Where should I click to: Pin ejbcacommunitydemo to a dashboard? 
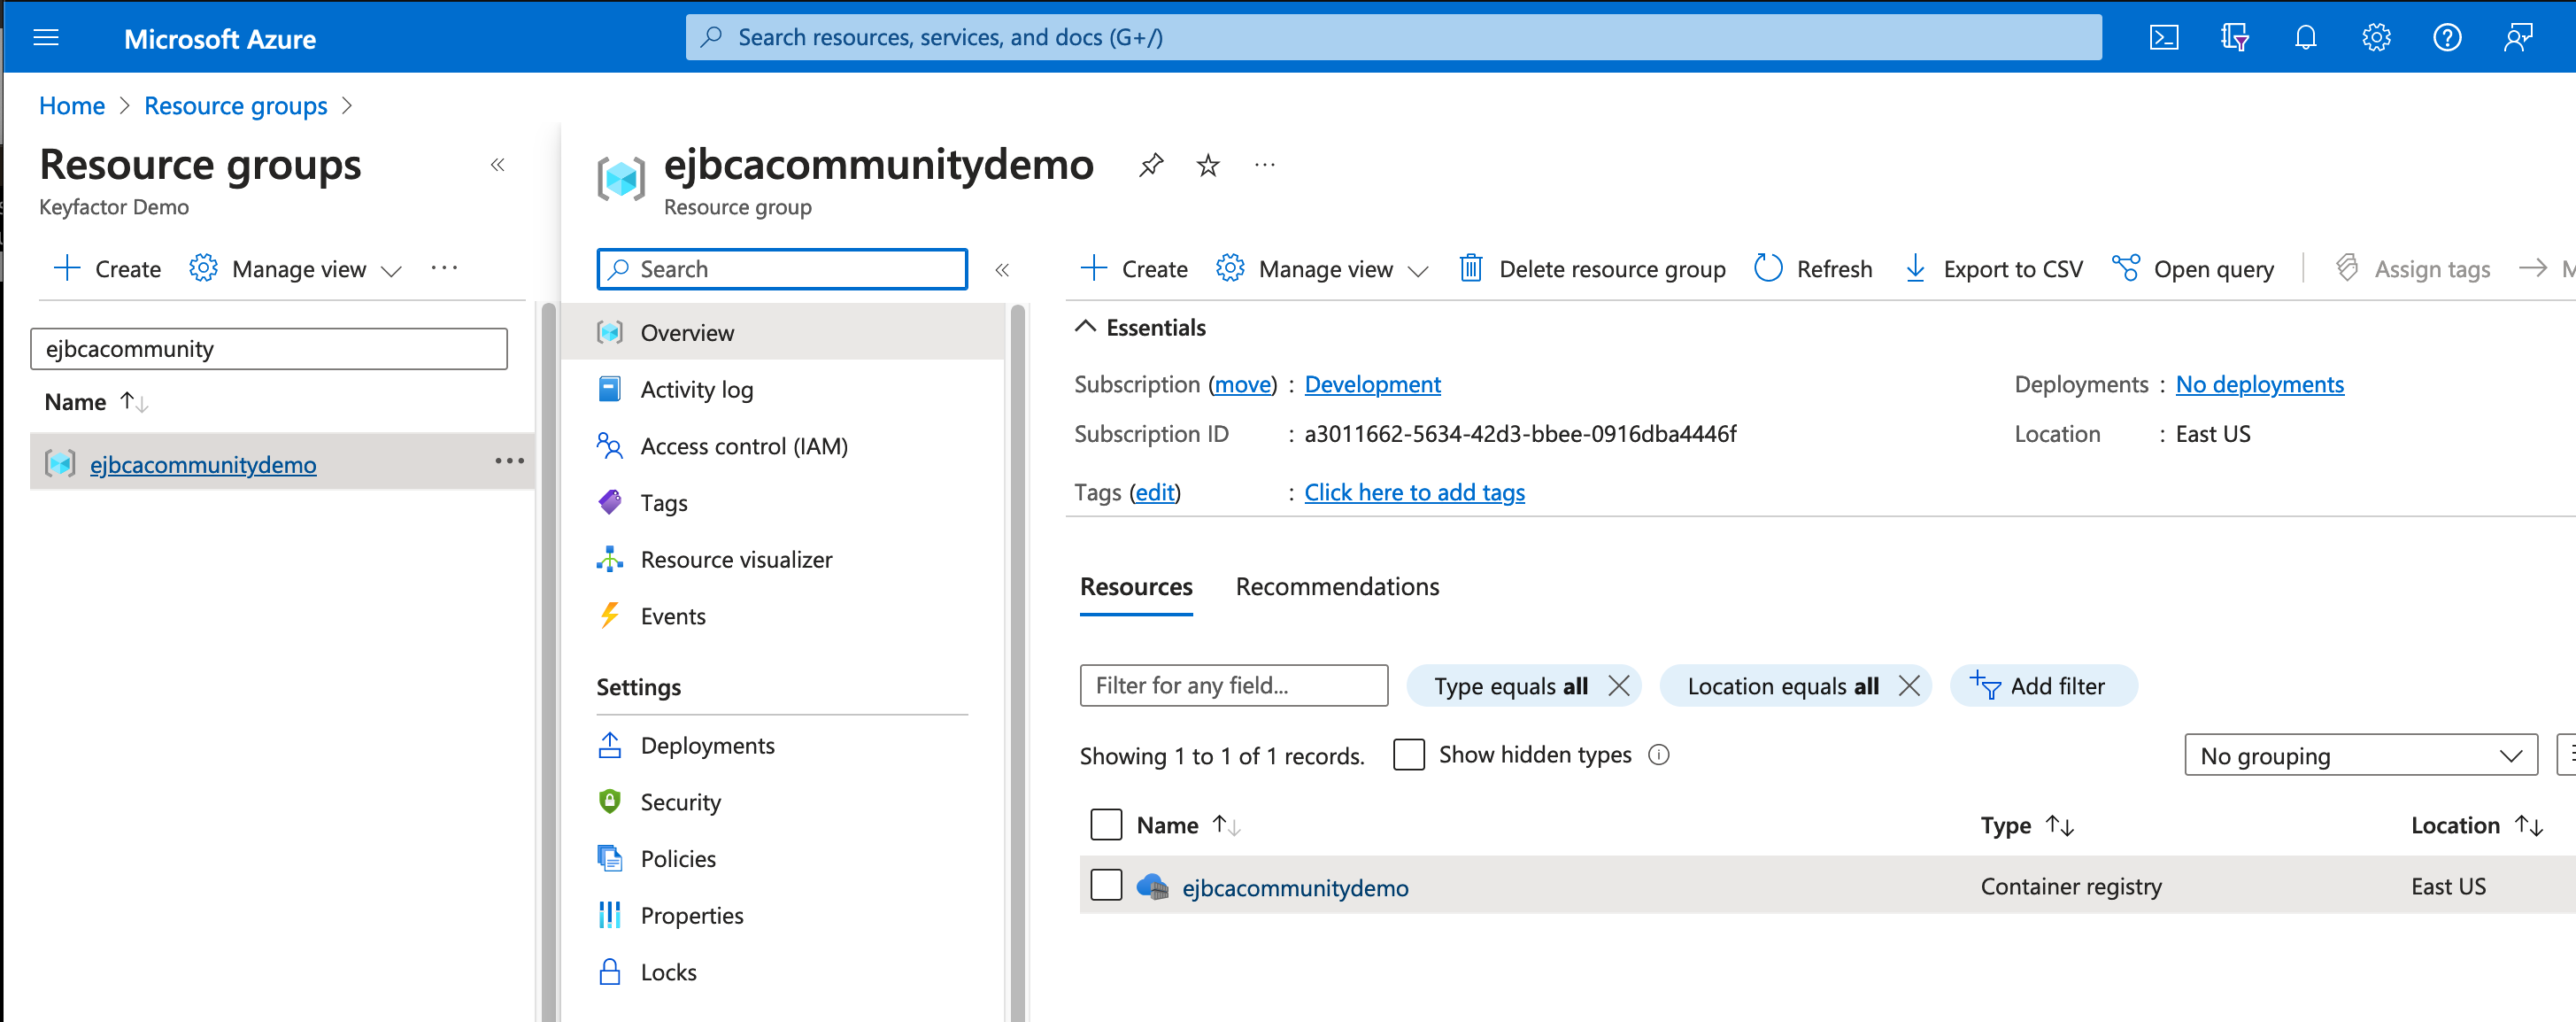point(1150,165)
